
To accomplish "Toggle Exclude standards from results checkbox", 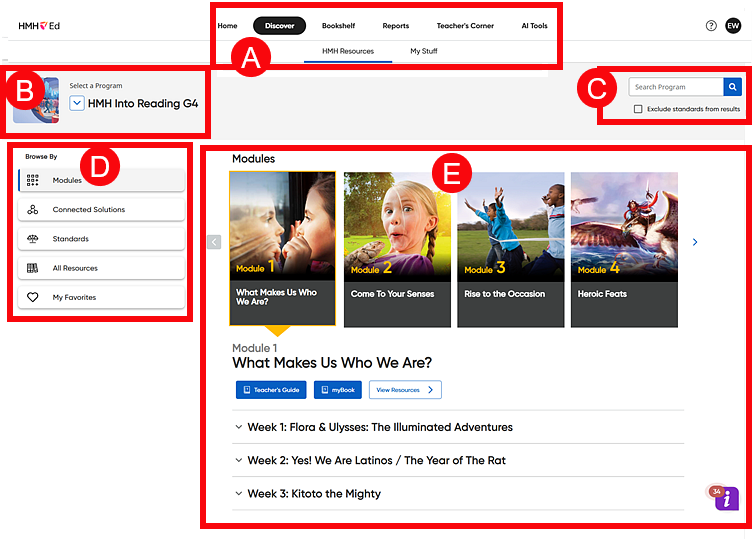I will point(638,109).
